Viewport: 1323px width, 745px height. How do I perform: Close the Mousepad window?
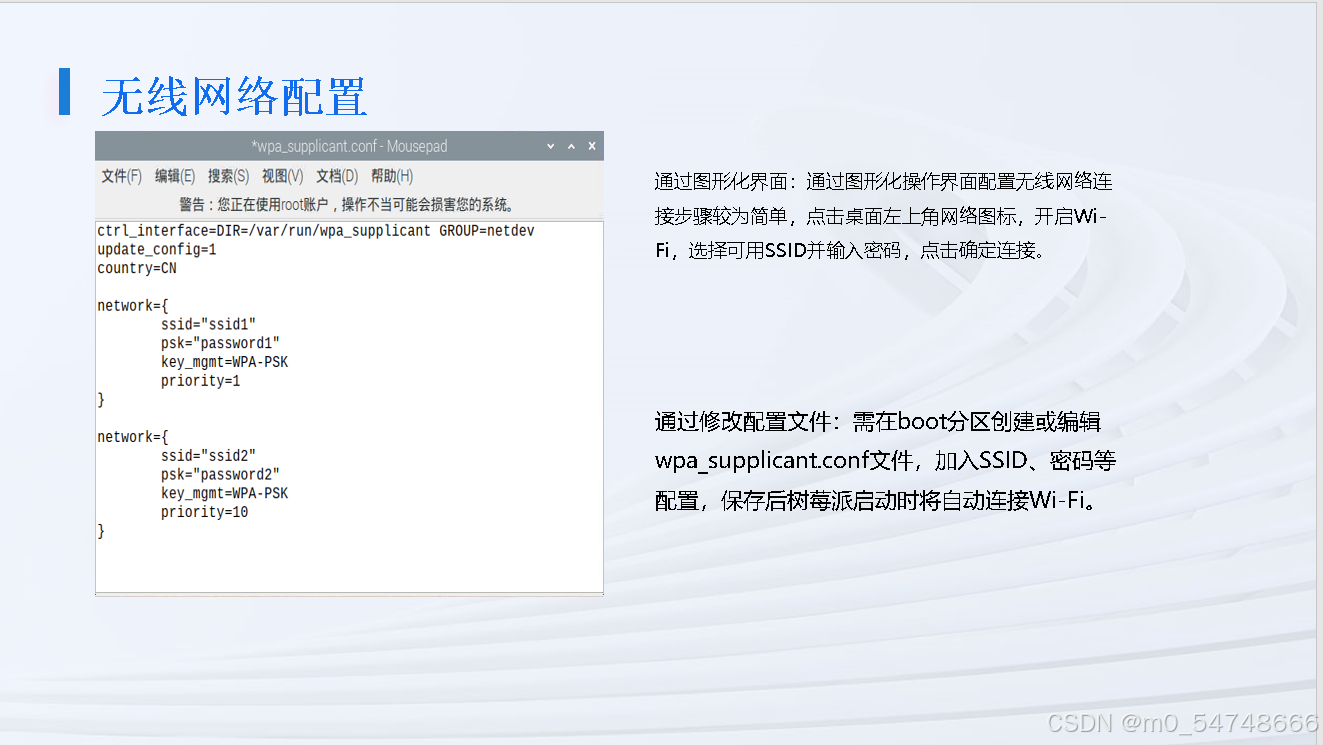pos(592,146)
